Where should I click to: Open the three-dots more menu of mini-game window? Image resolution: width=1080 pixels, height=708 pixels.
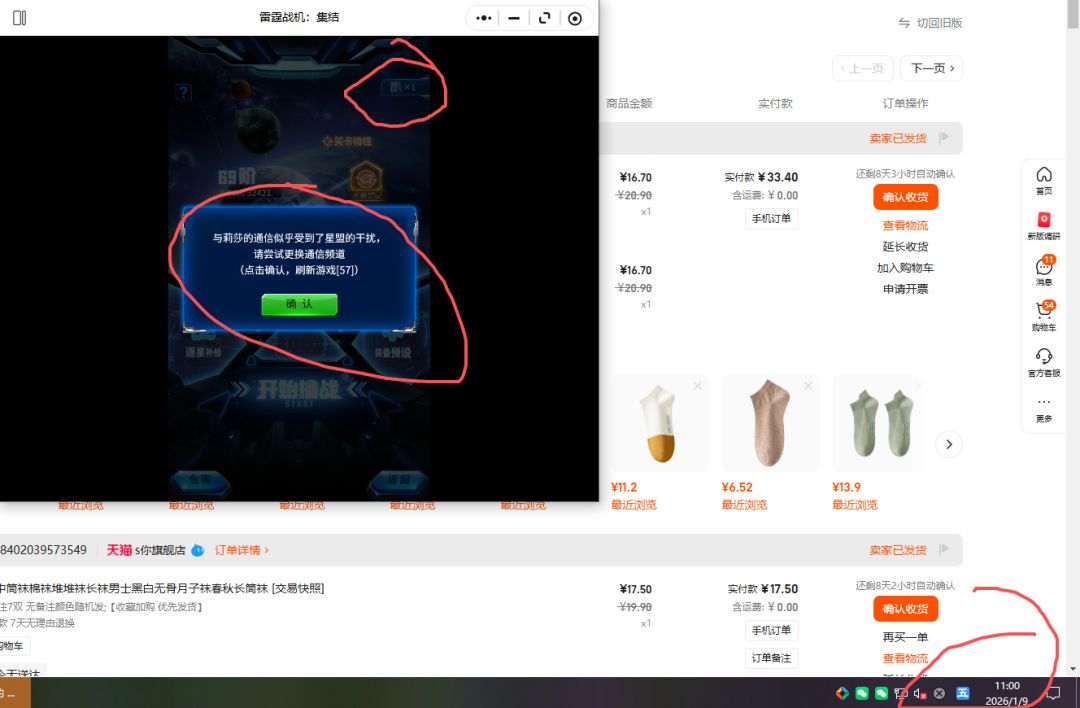484,19
